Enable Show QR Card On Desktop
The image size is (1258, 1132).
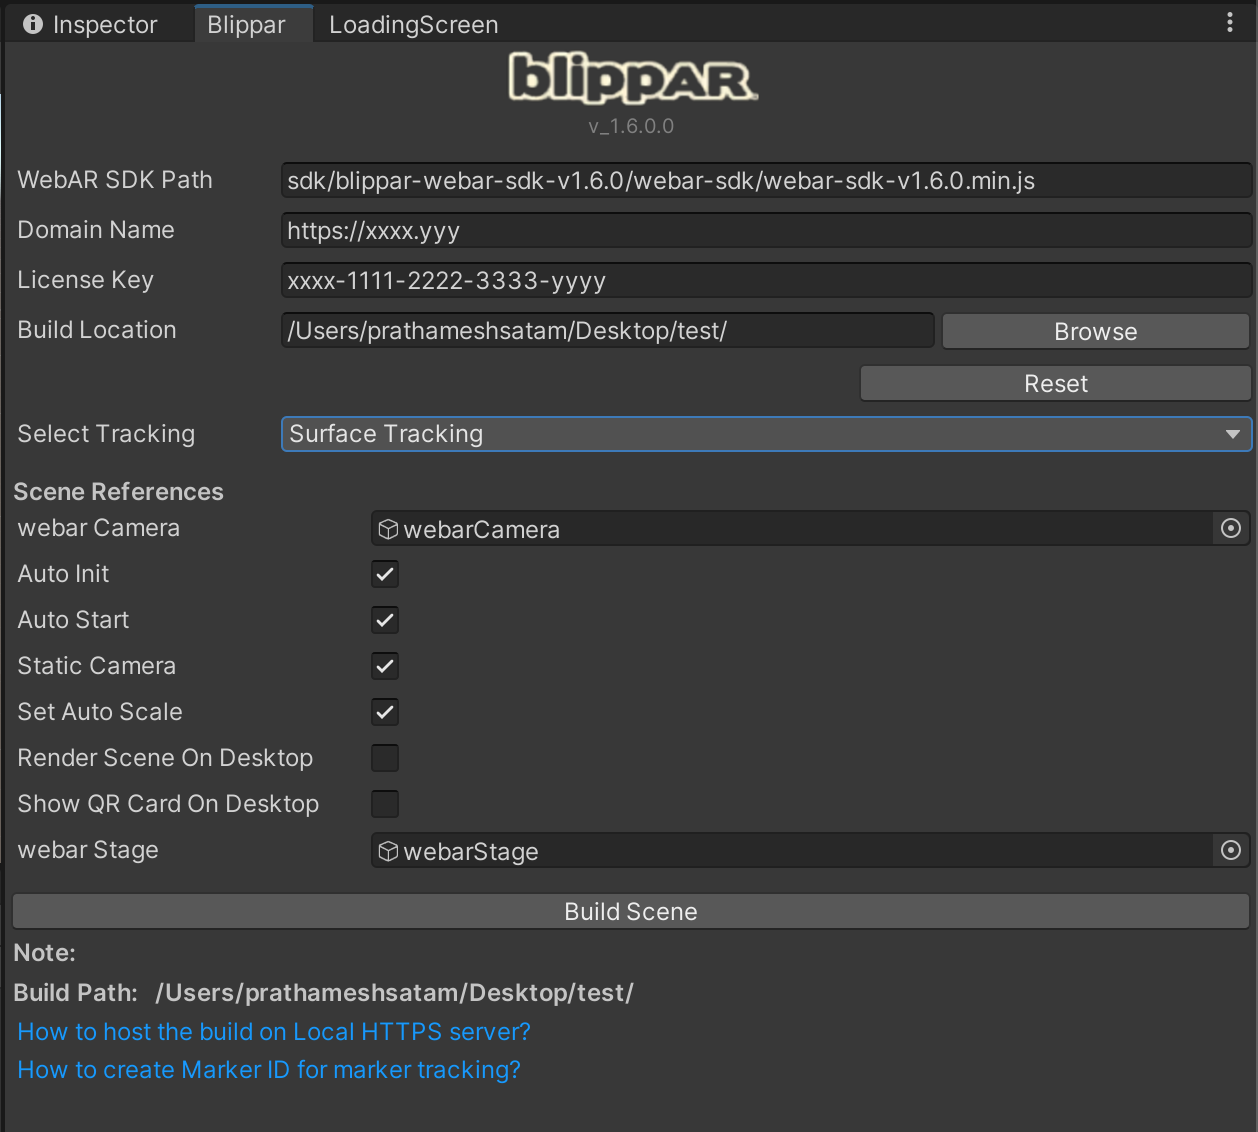[385, 804]
